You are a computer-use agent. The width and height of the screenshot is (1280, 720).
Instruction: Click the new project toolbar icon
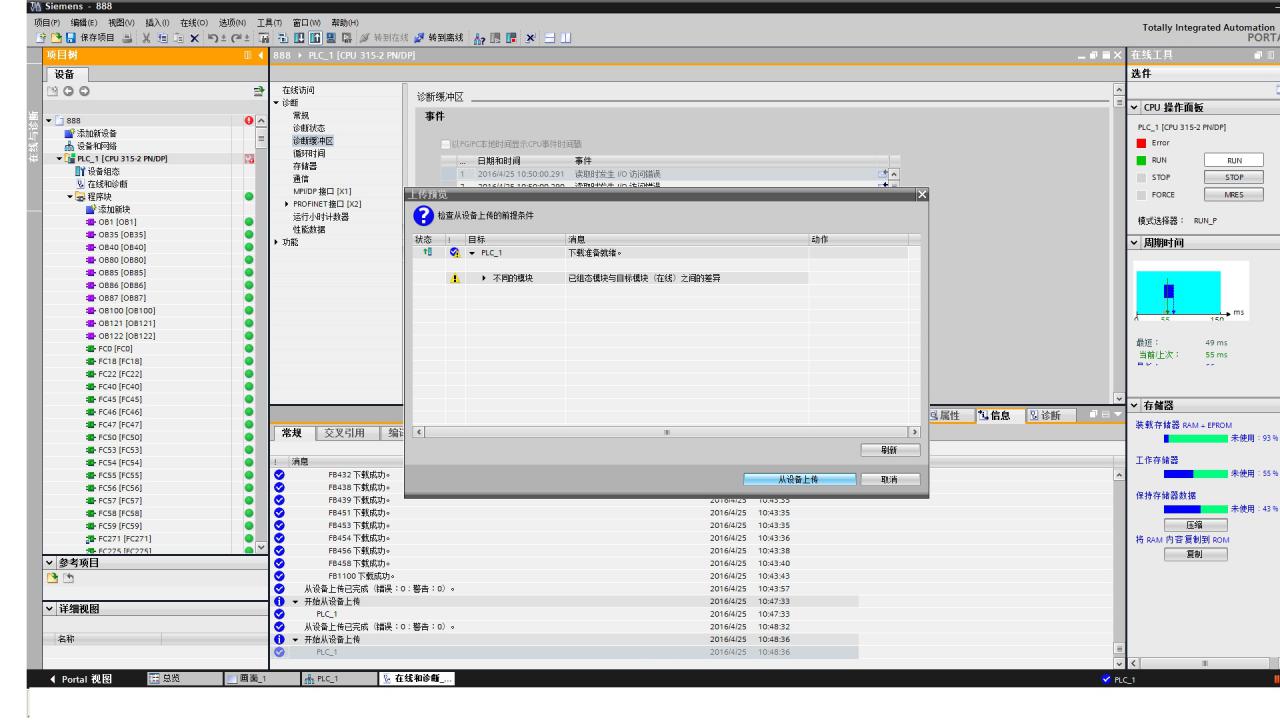tap(40, 38)
